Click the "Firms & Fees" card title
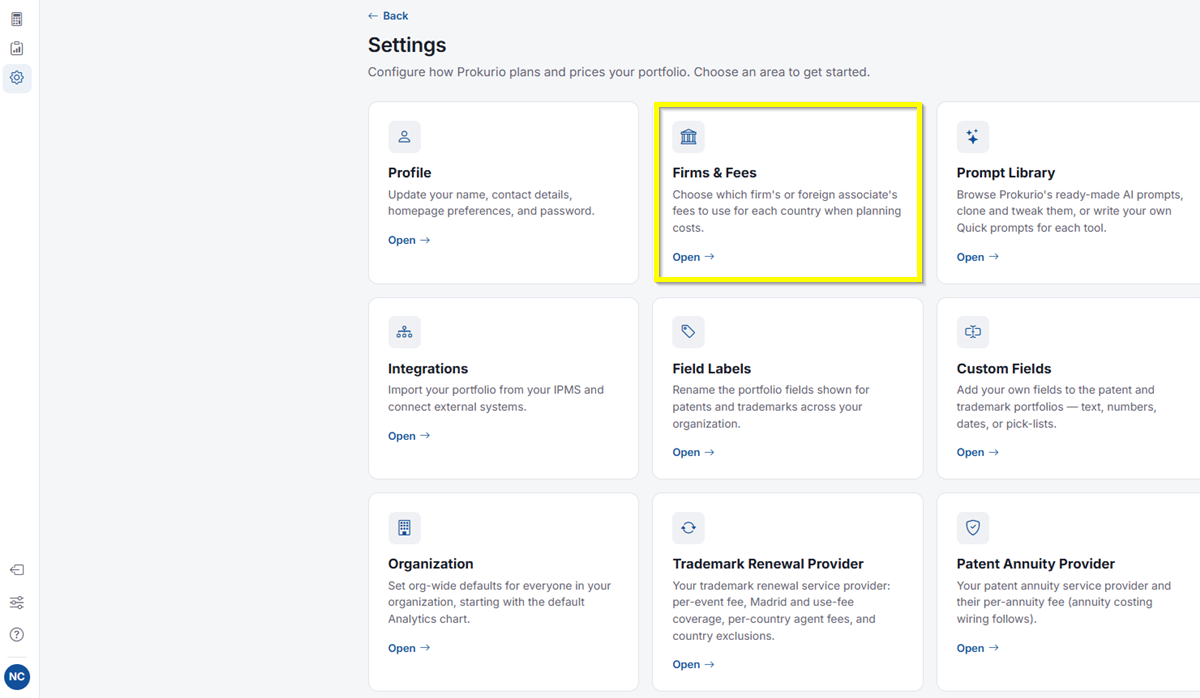Image resolution: width=1200 pixels, height=698 pixels. [x=714, y=173]
